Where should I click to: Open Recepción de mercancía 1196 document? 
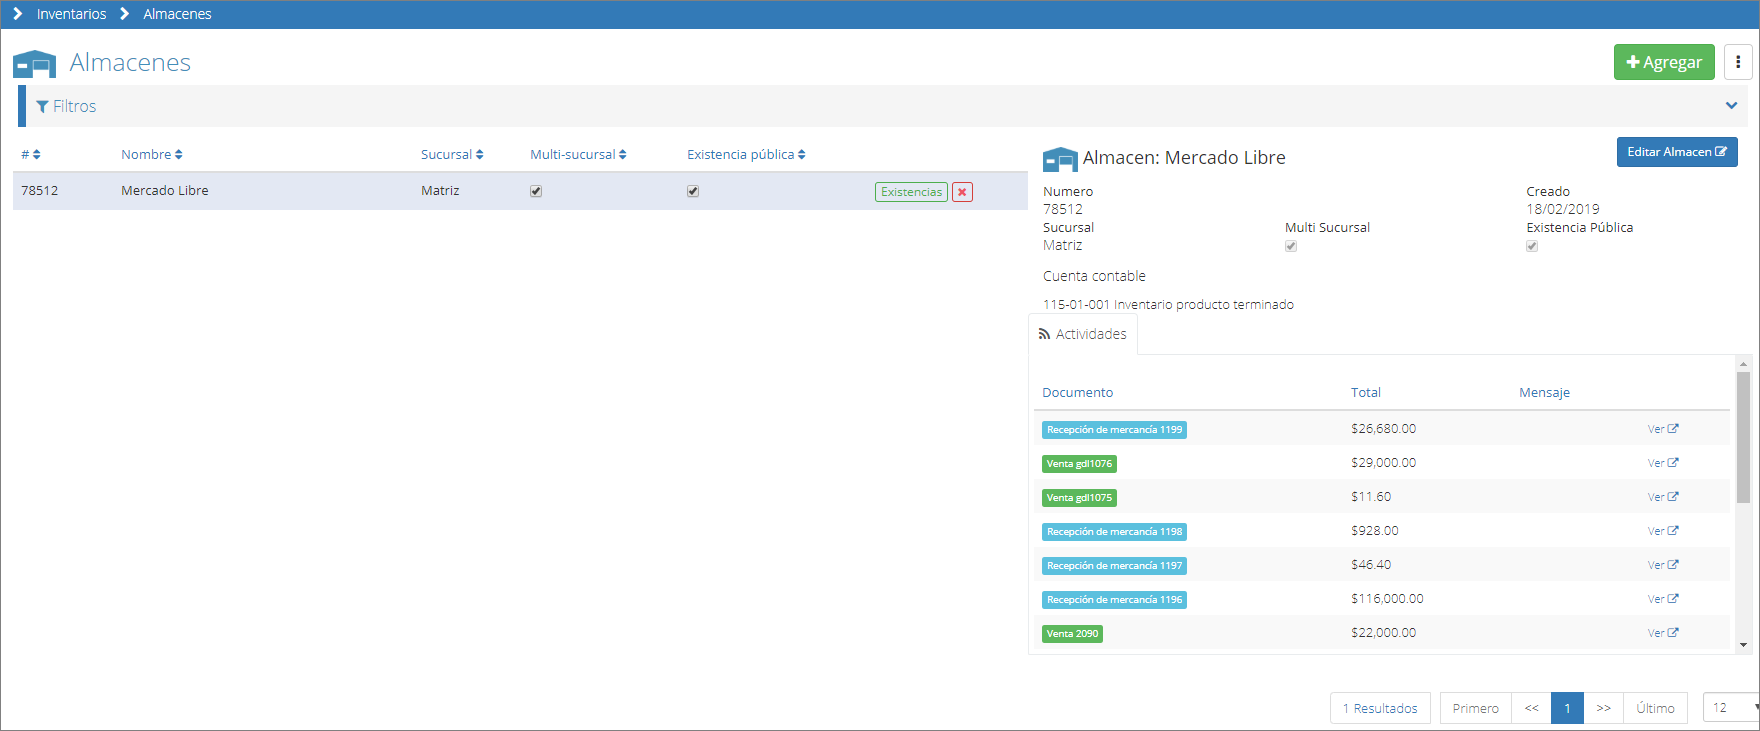pyautogui.click(x=1114, y=600)
